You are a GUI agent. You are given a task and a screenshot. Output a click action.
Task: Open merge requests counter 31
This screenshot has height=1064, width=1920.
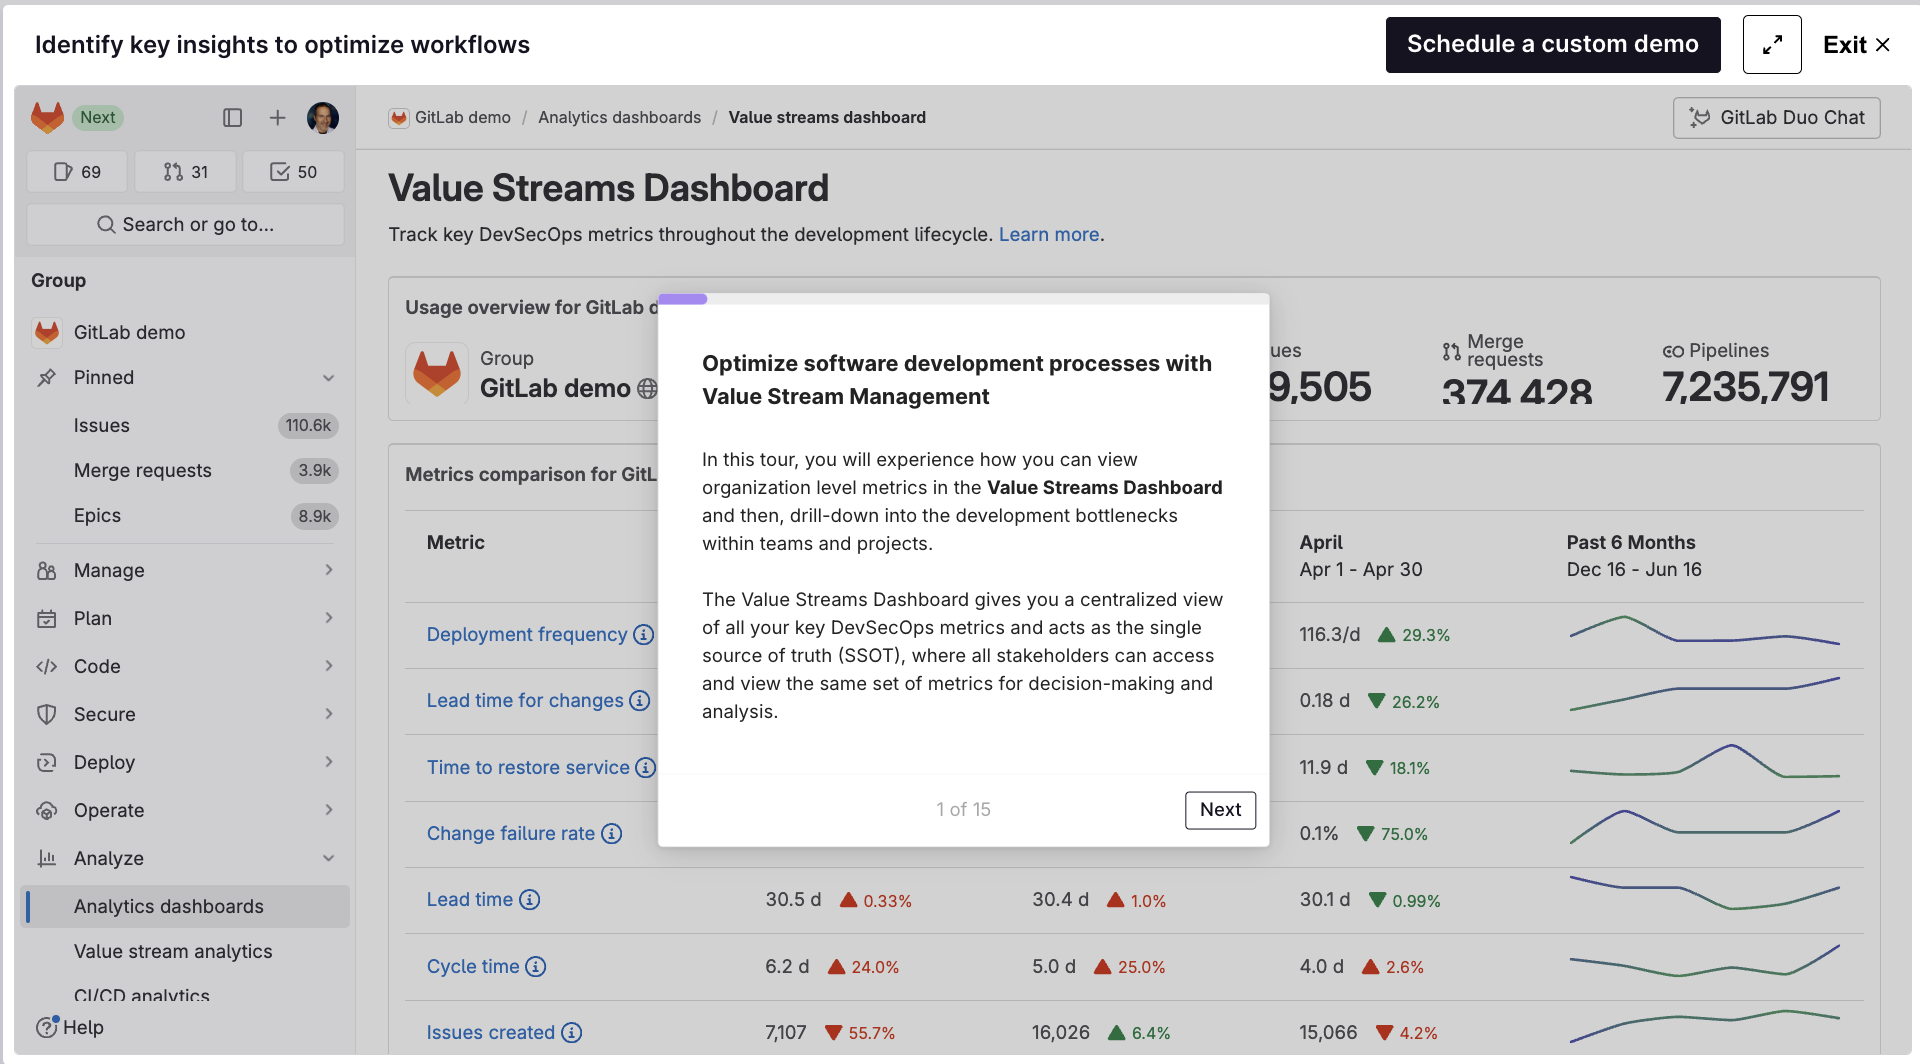click(x=186, y=172)
